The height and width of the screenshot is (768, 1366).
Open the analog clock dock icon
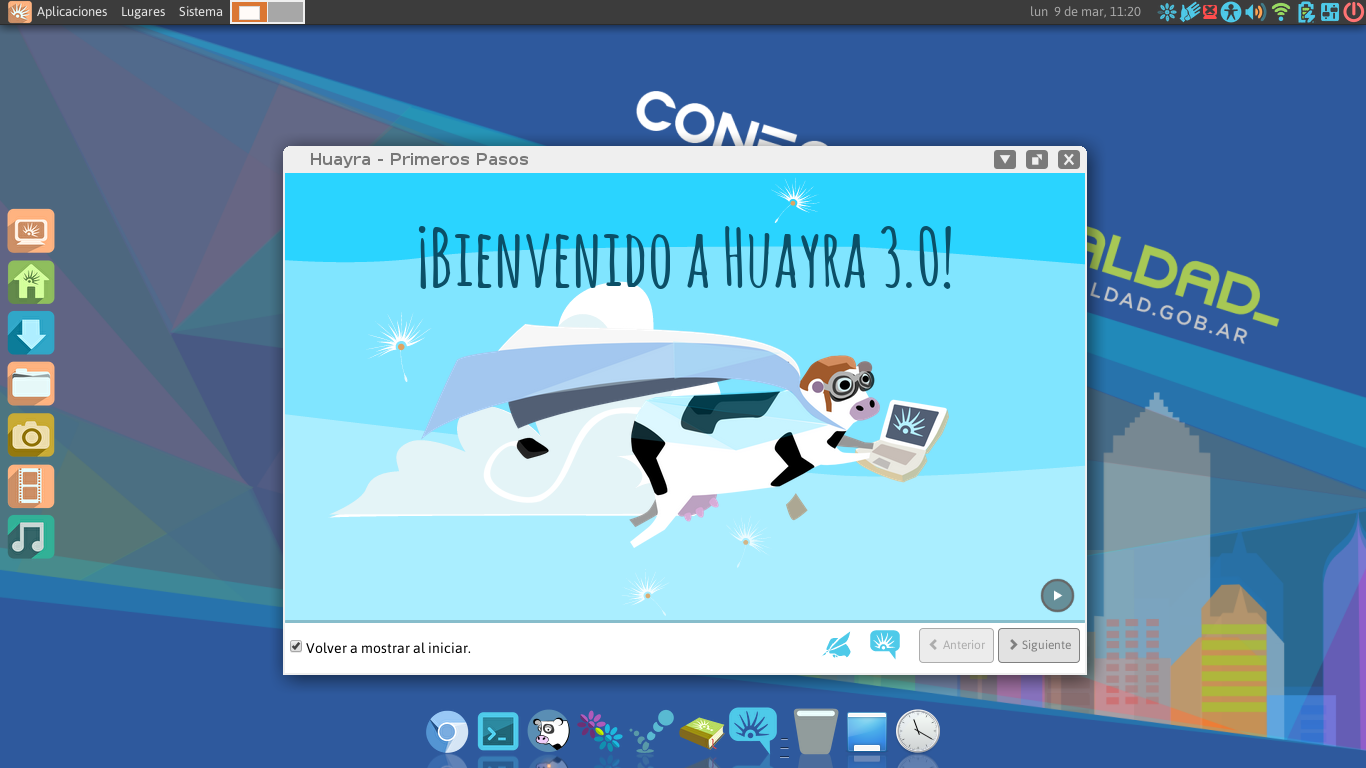pyautogui.click(x=918, y=732)
